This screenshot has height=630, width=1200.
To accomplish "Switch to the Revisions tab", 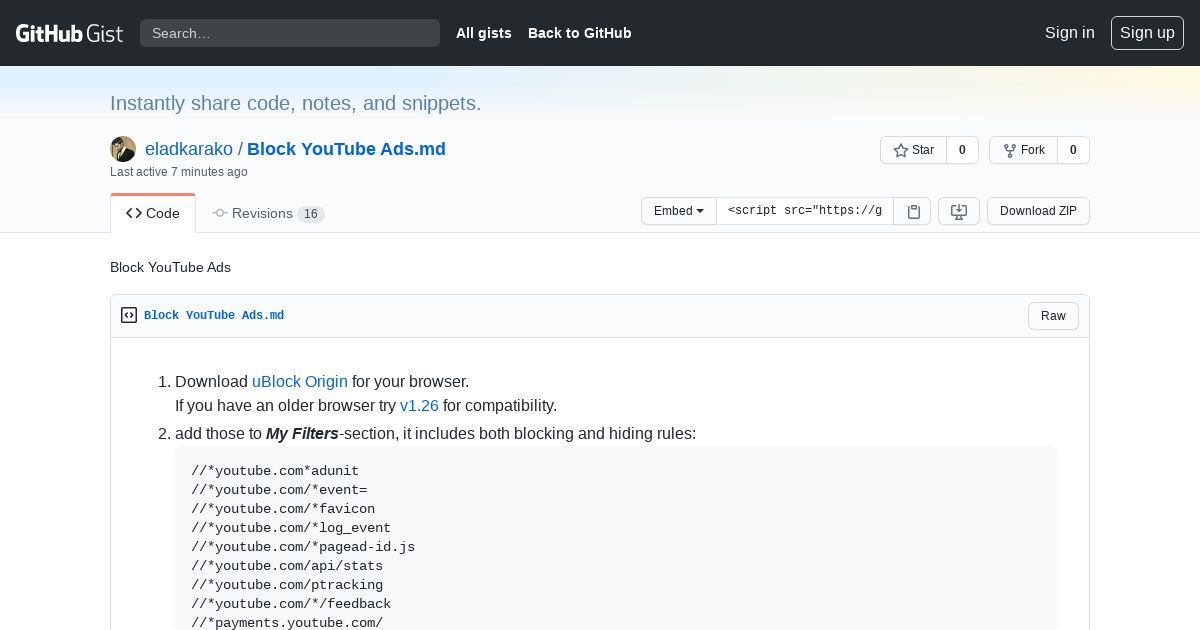I will tap(268, 213).
